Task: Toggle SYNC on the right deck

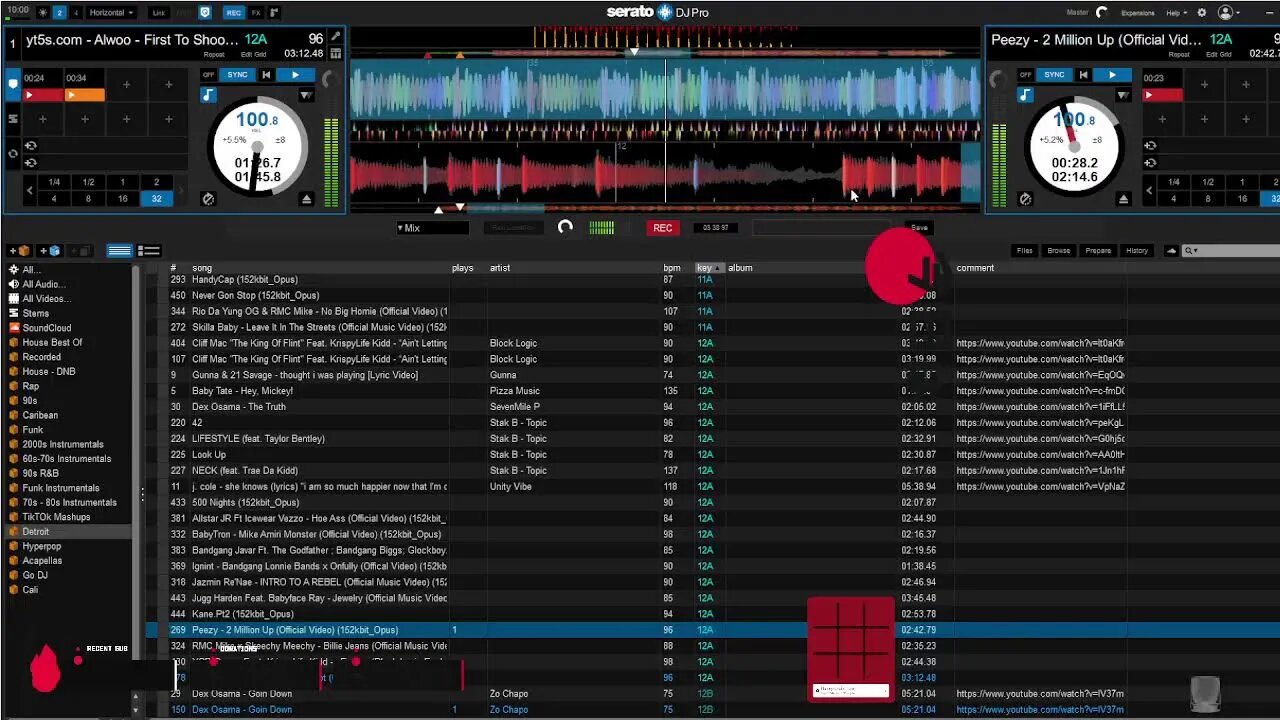Action: pos(1054,75)
